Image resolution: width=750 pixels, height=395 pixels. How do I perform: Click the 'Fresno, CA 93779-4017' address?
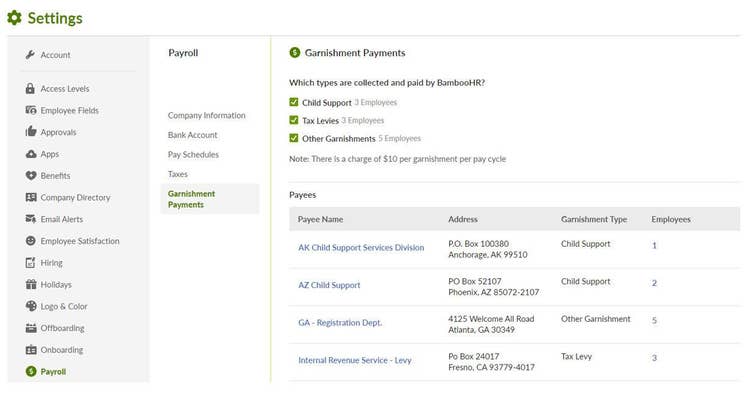pos(491,367)
